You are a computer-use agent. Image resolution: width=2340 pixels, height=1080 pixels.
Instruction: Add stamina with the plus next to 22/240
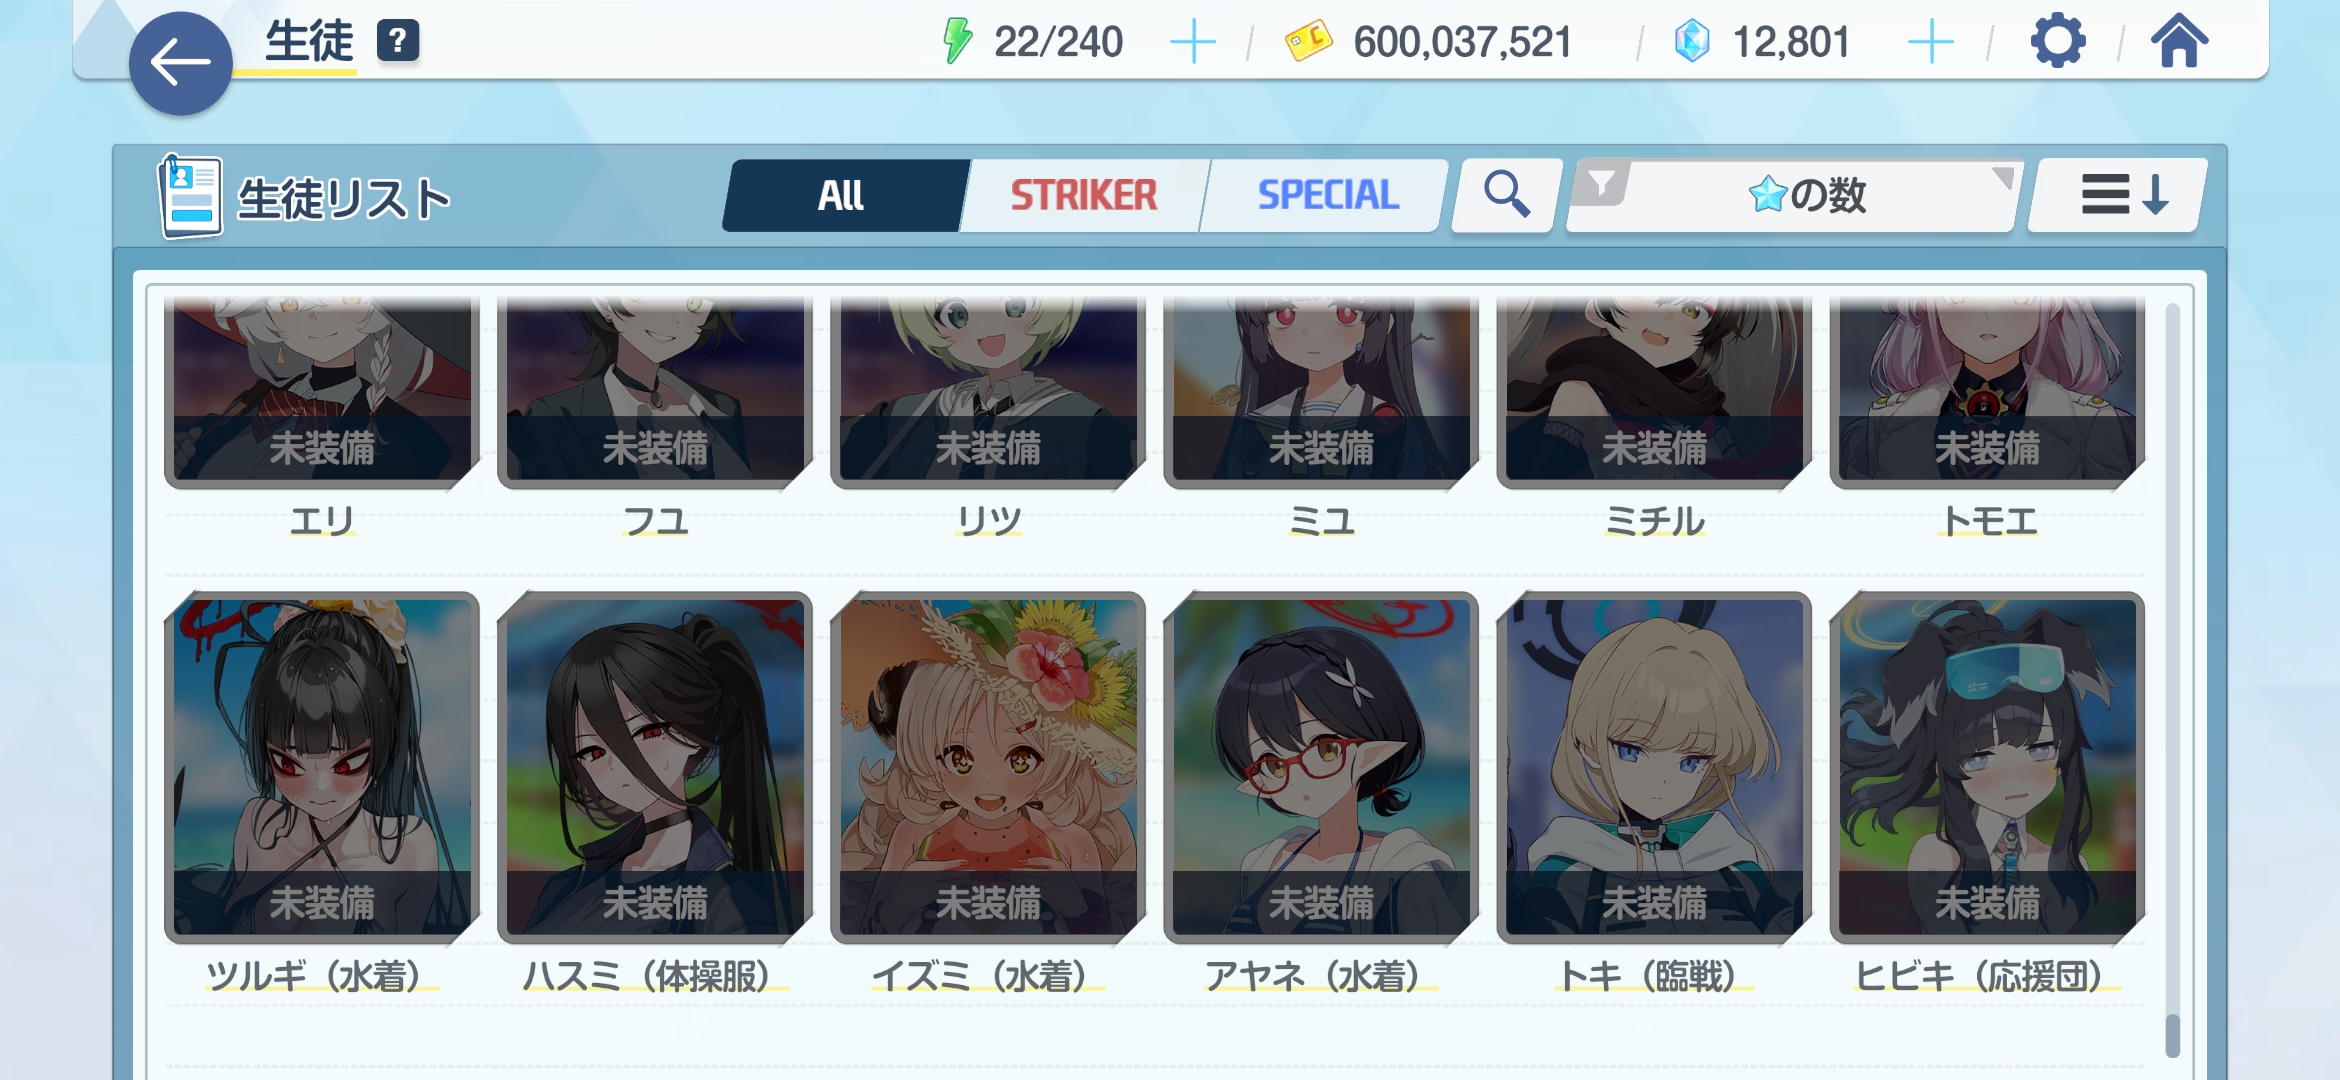point(1192,43)
